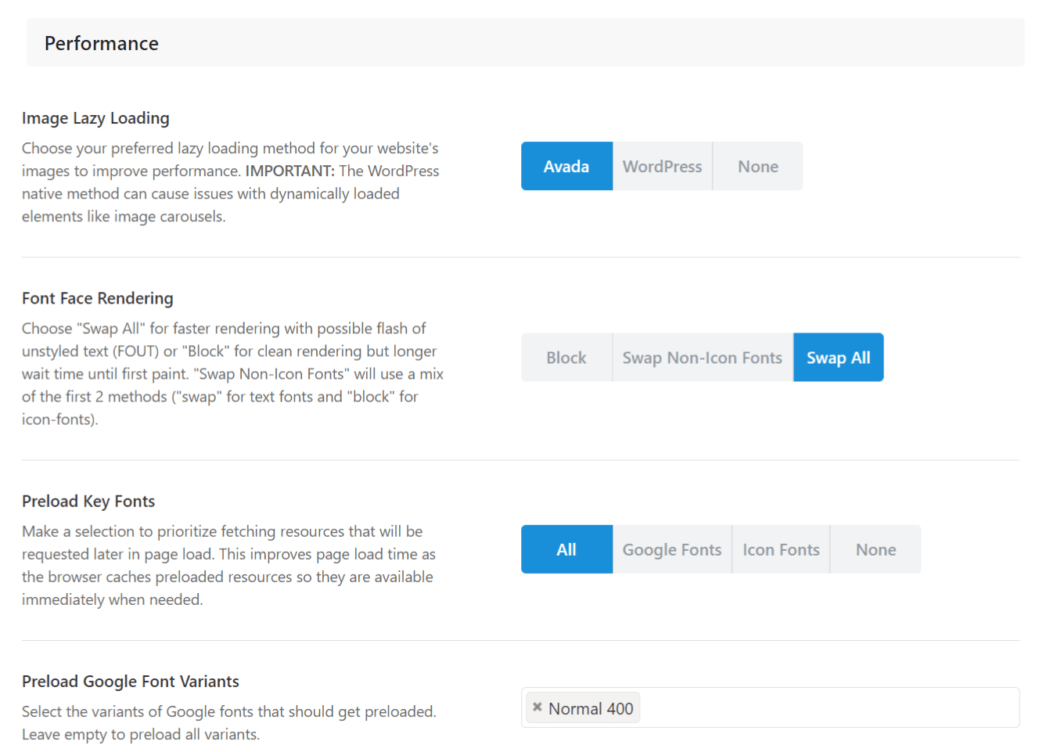Remove the Normal 400 font variant tag
The width and height of the screenshot is (1050, 752).
(536, 707)
